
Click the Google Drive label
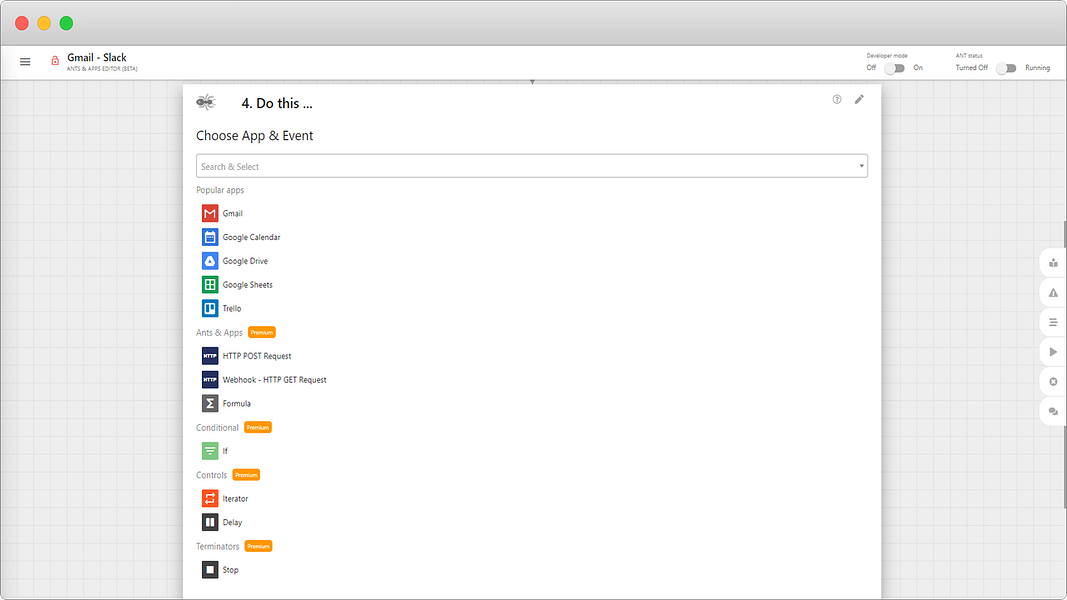point(245,261)
